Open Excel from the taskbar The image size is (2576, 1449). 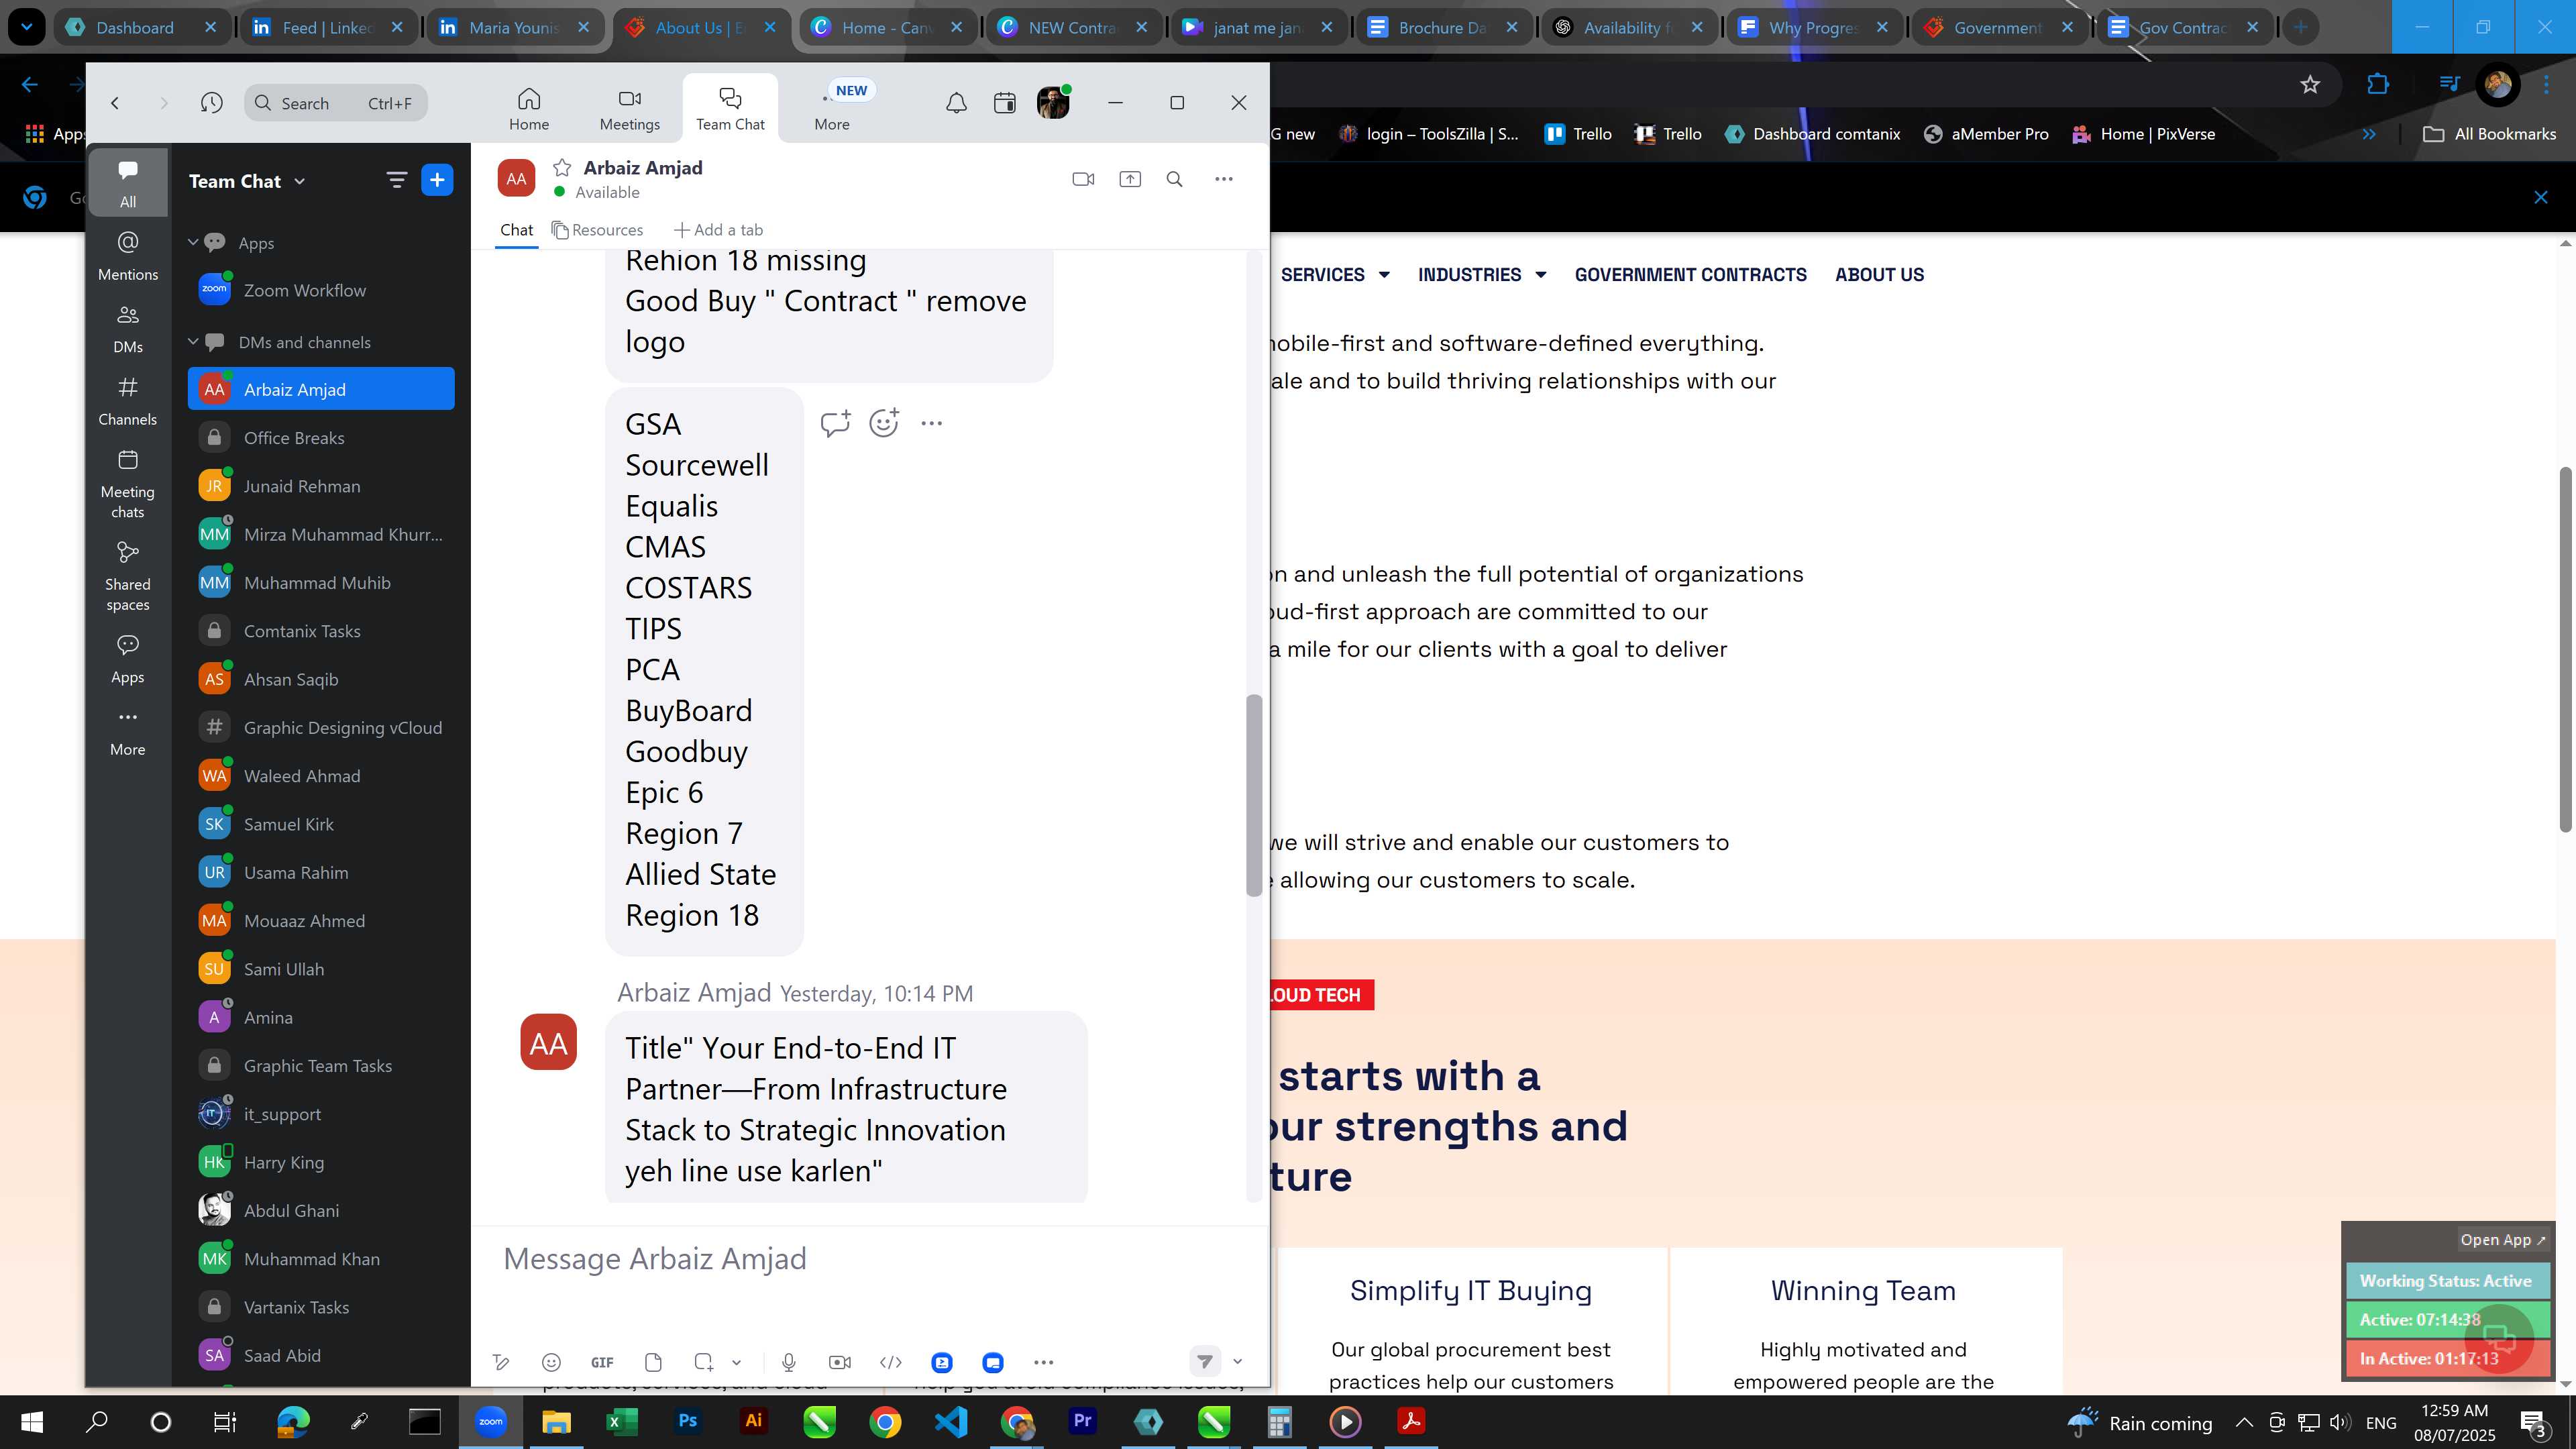[622, 1421]
